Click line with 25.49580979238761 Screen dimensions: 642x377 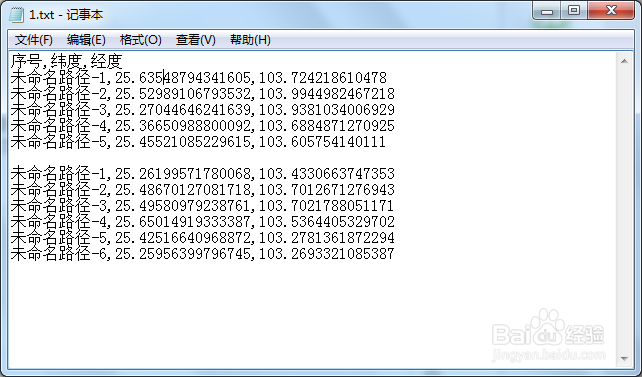(x=202, y=205)
